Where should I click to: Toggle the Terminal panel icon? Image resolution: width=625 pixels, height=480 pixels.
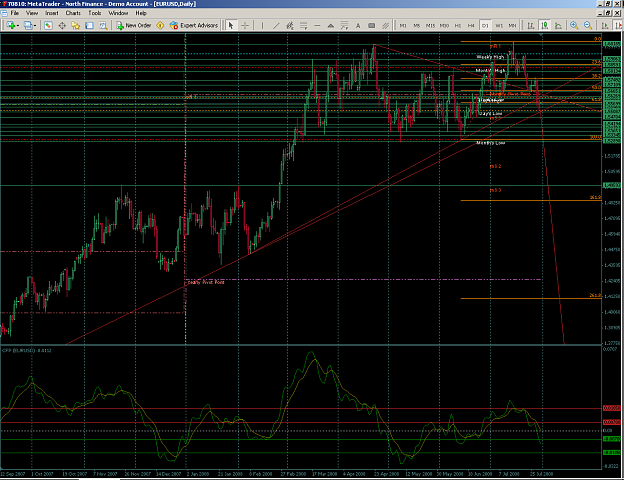click(x=89, y=26)
